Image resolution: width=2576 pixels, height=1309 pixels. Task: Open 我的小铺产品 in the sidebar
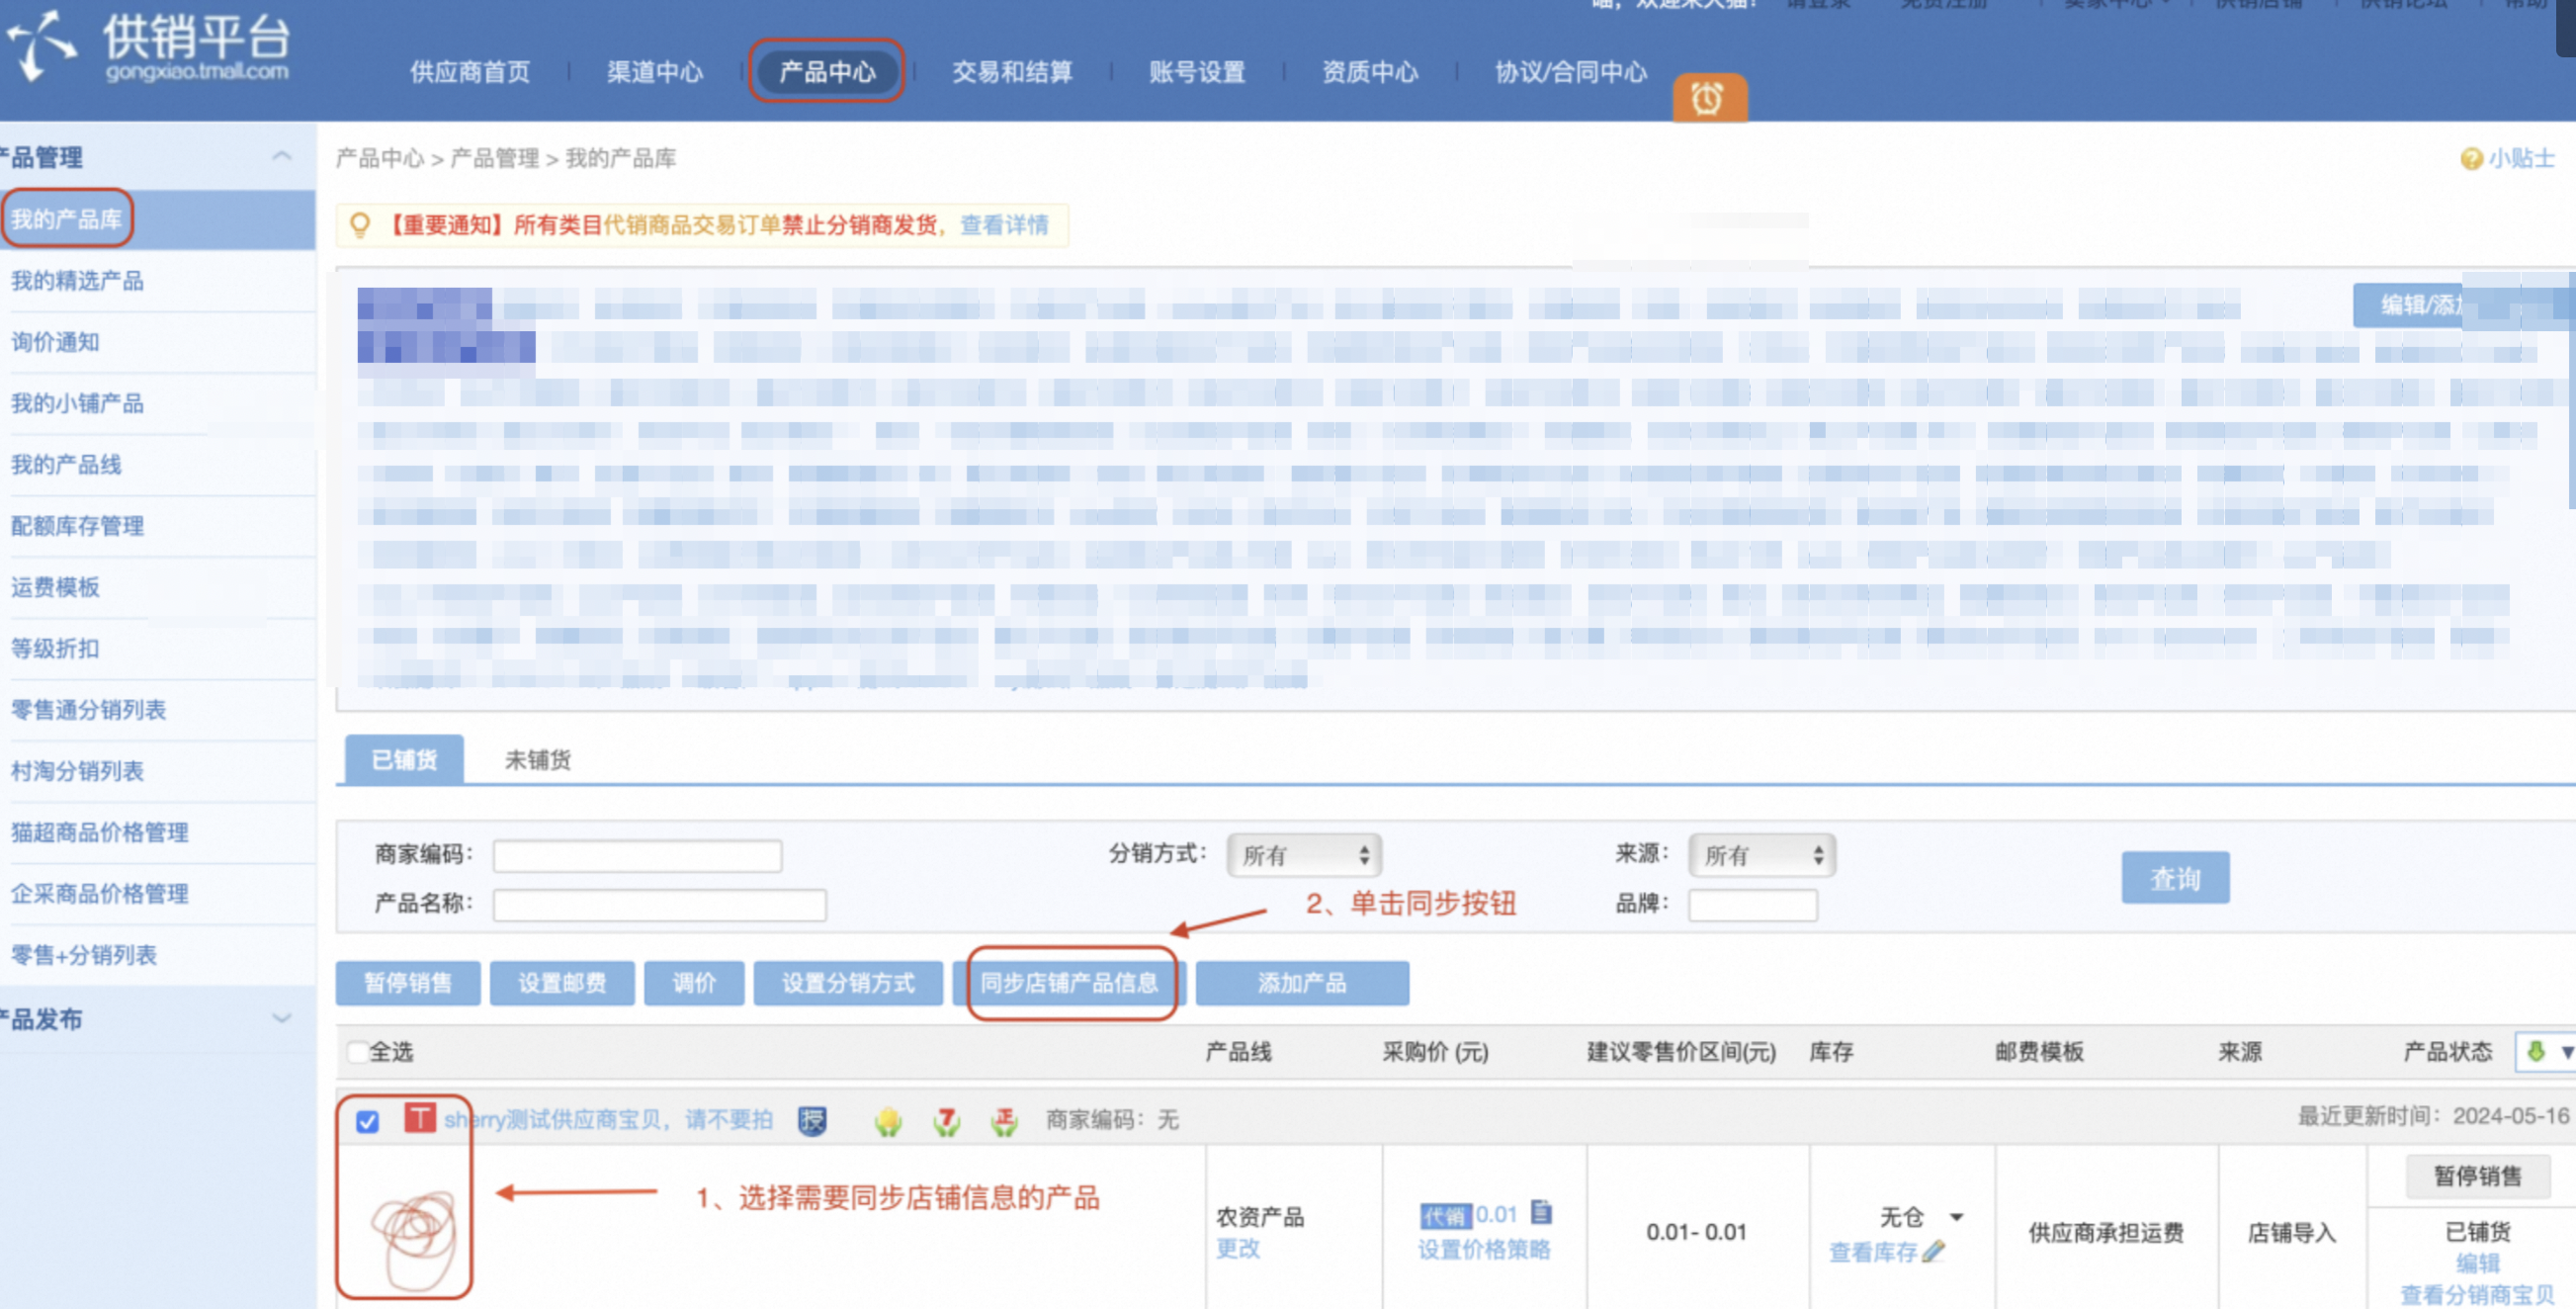[77, 403]
